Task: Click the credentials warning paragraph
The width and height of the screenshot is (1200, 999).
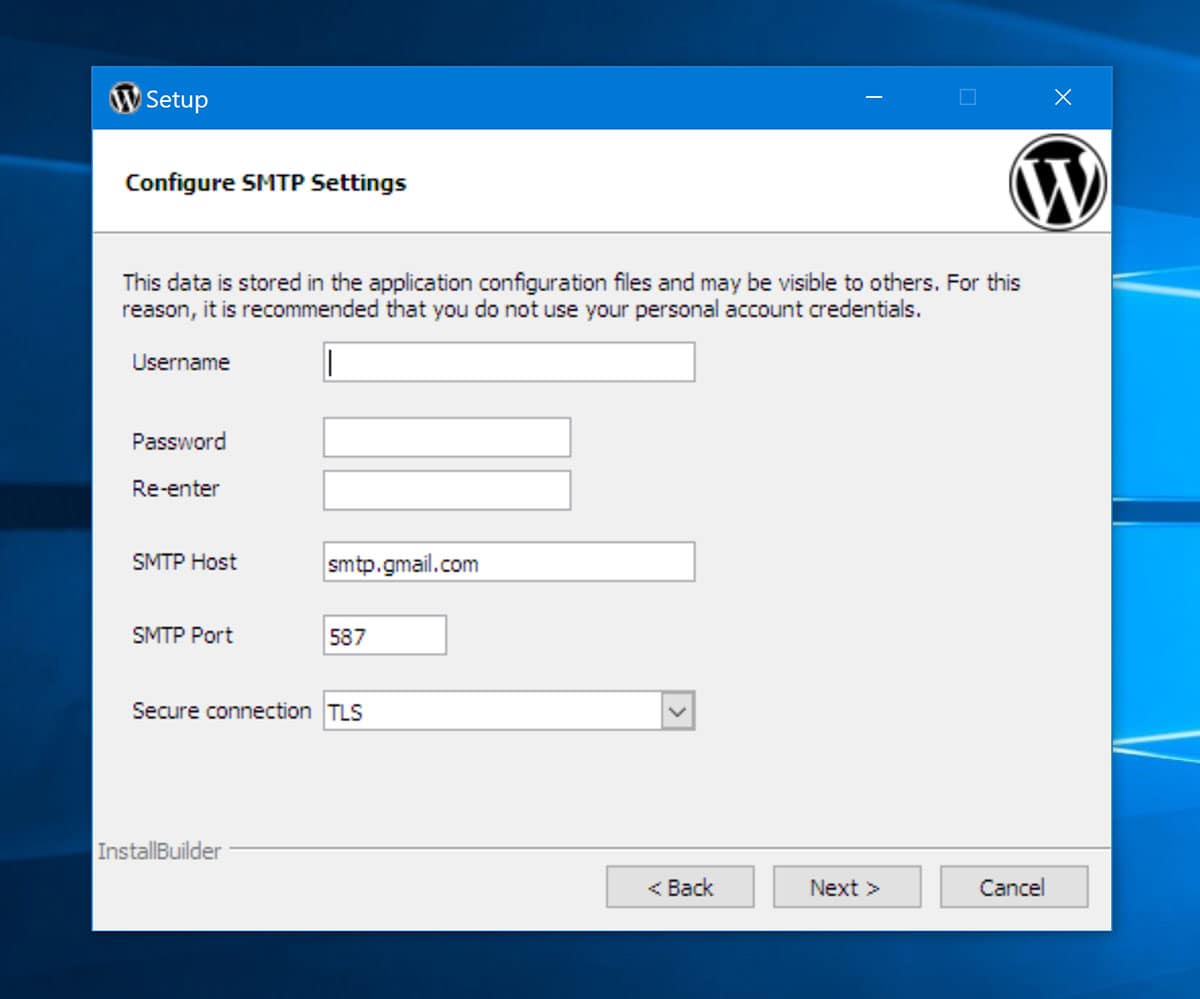Action: (x=571, y=296)
